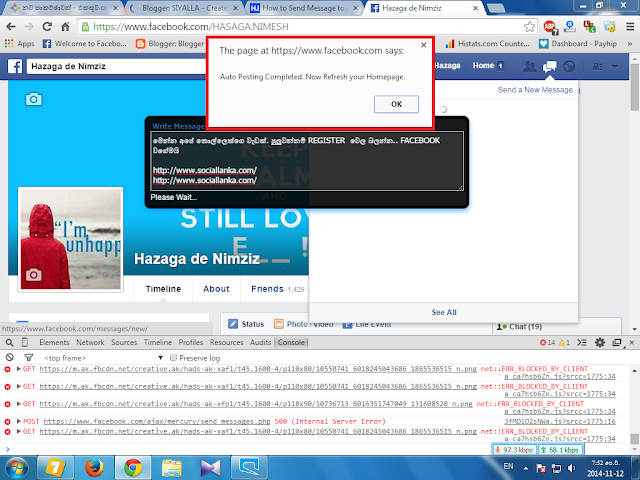Bookmark page with the star icon
The height and width of the screenshot is (480, 640).
click(529, 27)
